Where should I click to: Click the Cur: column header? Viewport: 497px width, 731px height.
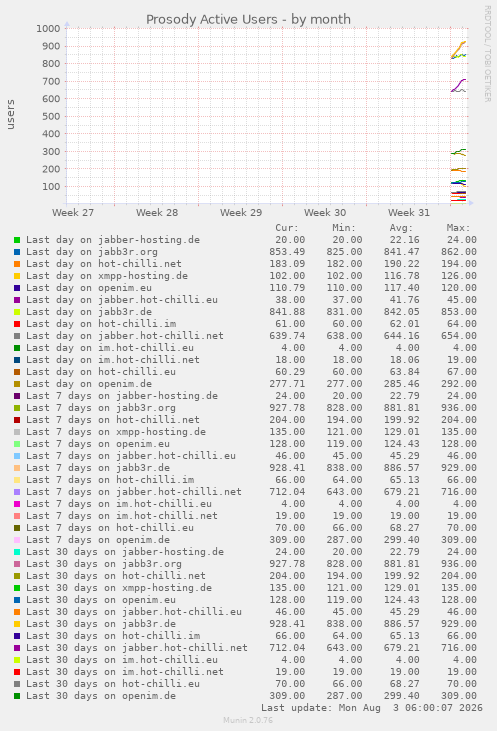(x=287, y=228)
